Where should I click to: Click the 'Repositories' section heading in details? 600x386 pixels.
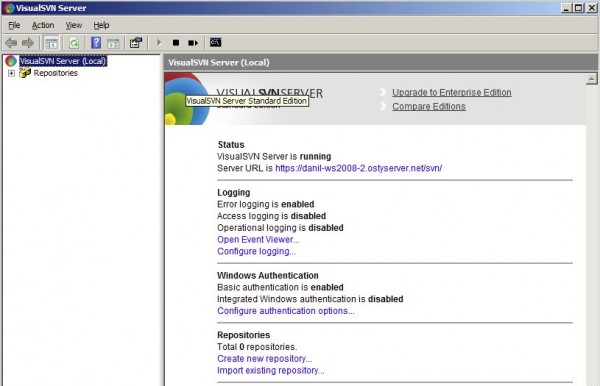(x=243, y=335)
